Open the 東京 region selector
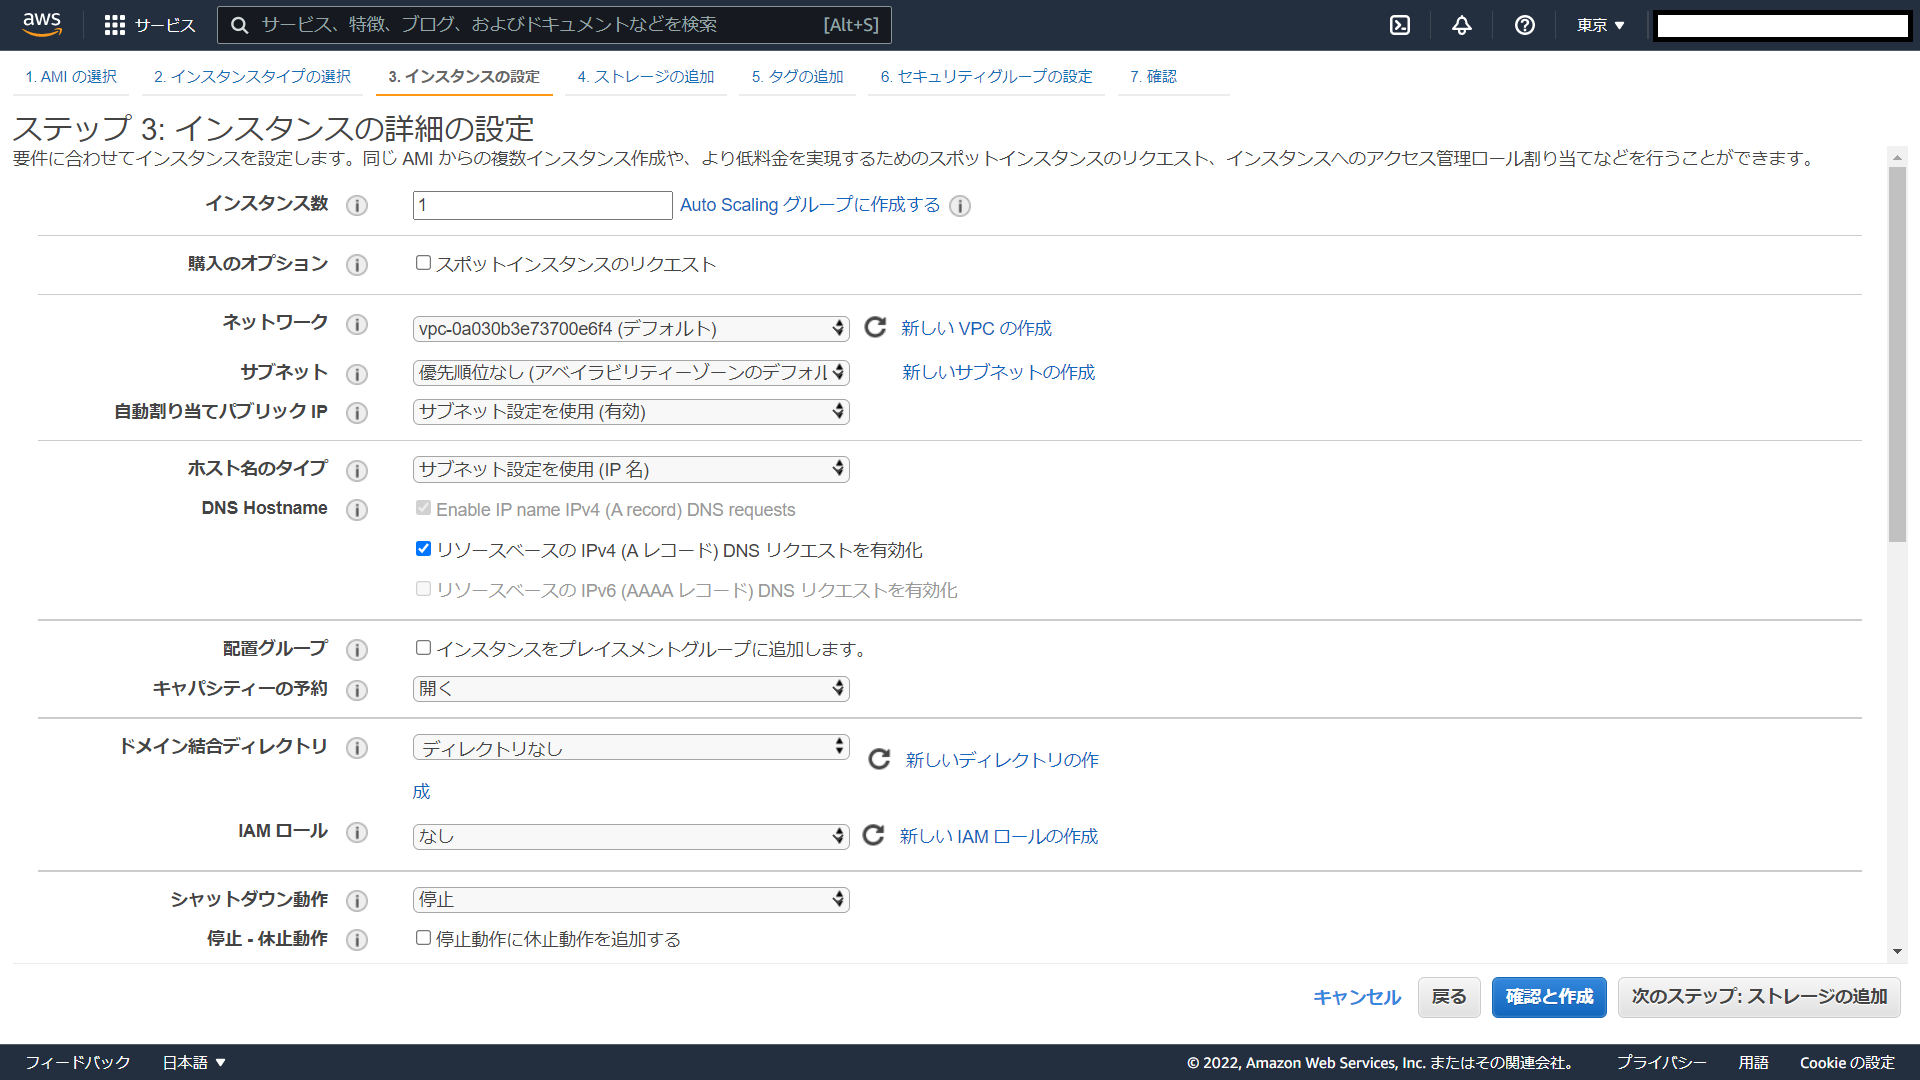1920x1080 pixels. pos(1600,25)
